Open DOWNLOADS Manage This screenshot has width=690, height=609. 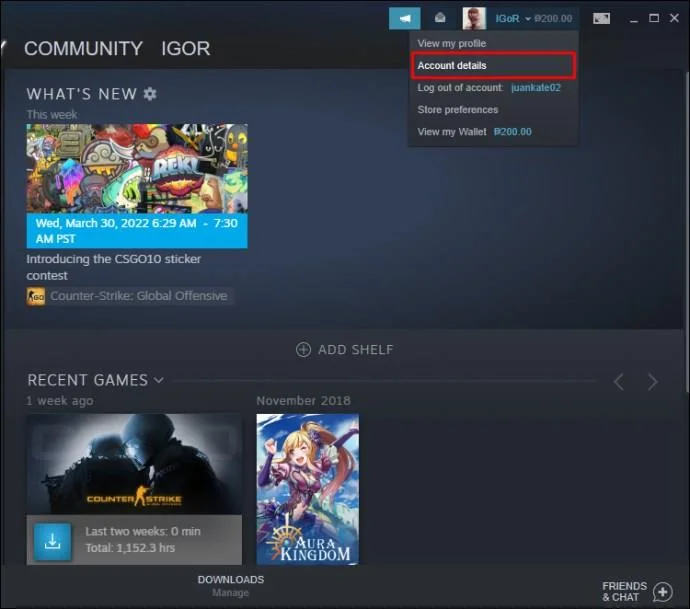(x=231, y=586)
